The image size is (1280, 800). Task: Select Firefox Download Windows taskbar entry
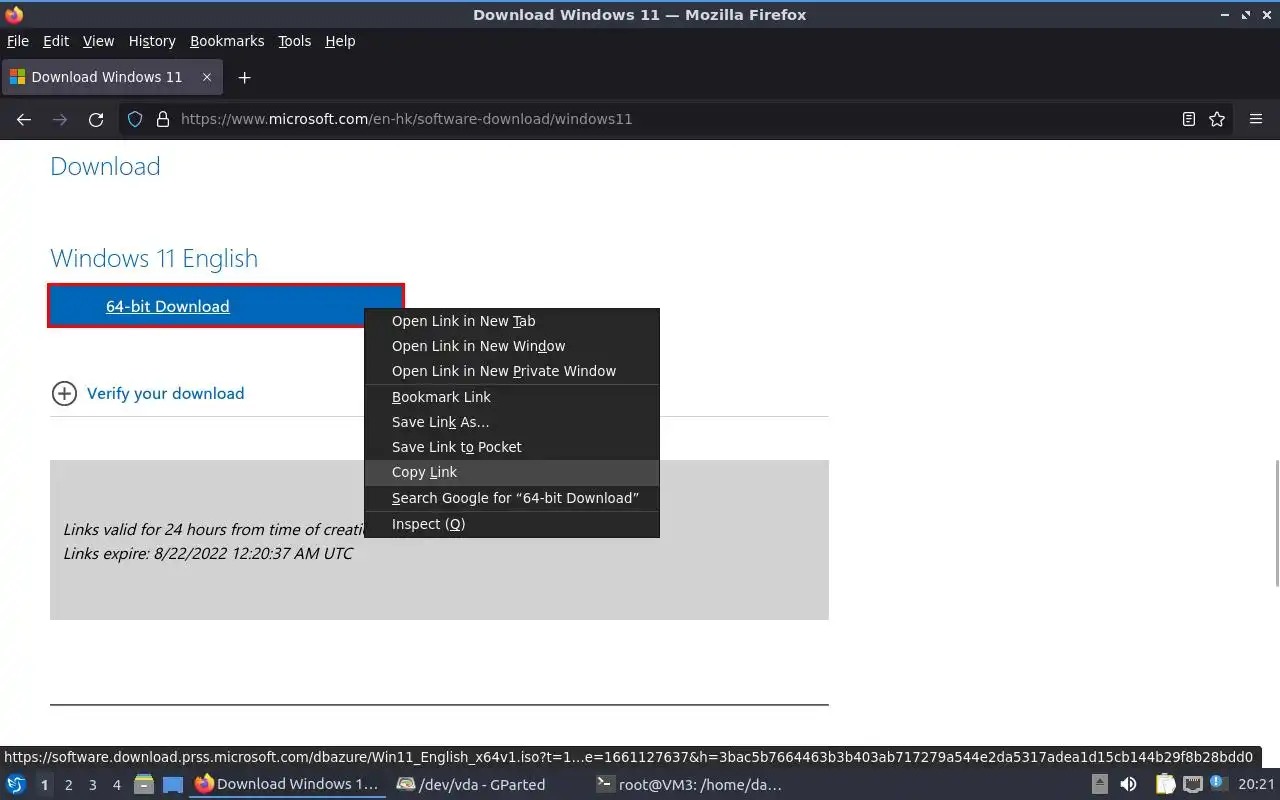(x=288, y=785)
